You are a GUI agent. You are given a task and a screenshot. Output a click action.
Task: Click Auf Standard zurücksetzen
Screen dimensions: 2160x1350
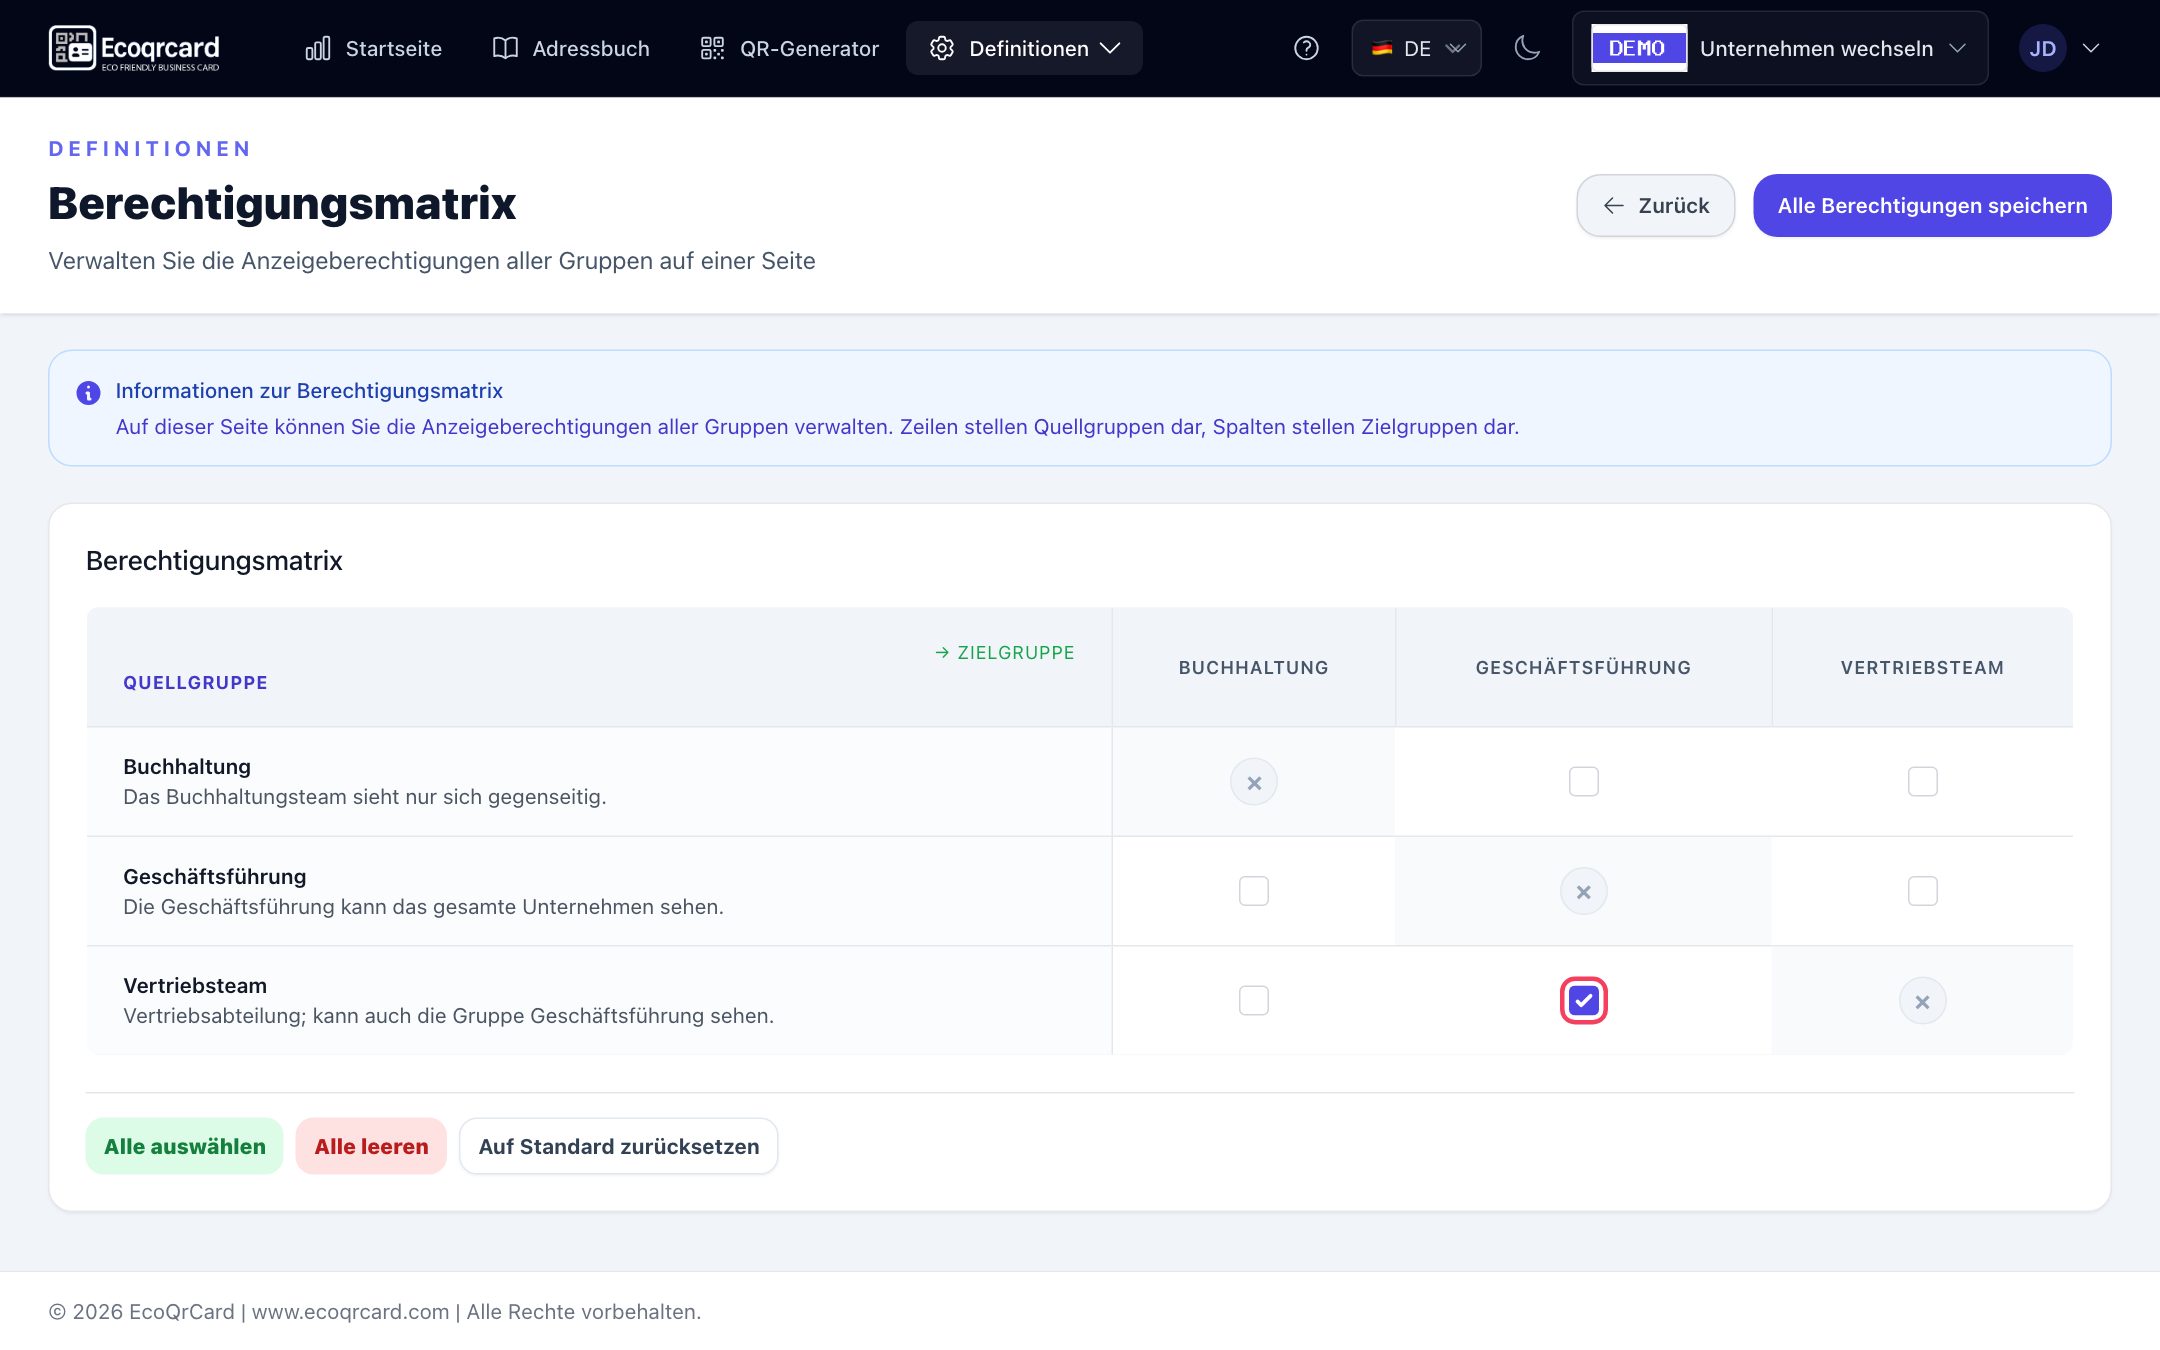618,1146
